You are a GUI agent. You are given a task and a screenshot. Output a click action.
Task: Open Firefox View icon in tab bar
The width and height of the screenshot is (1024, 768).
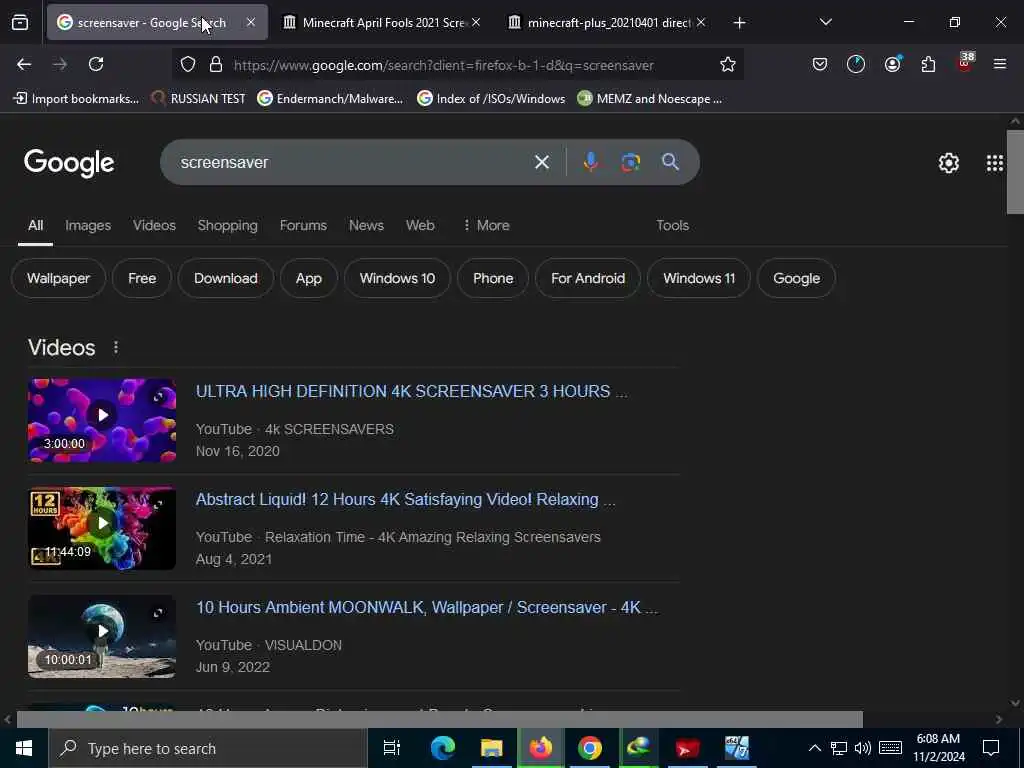click(x=20, y=23)
